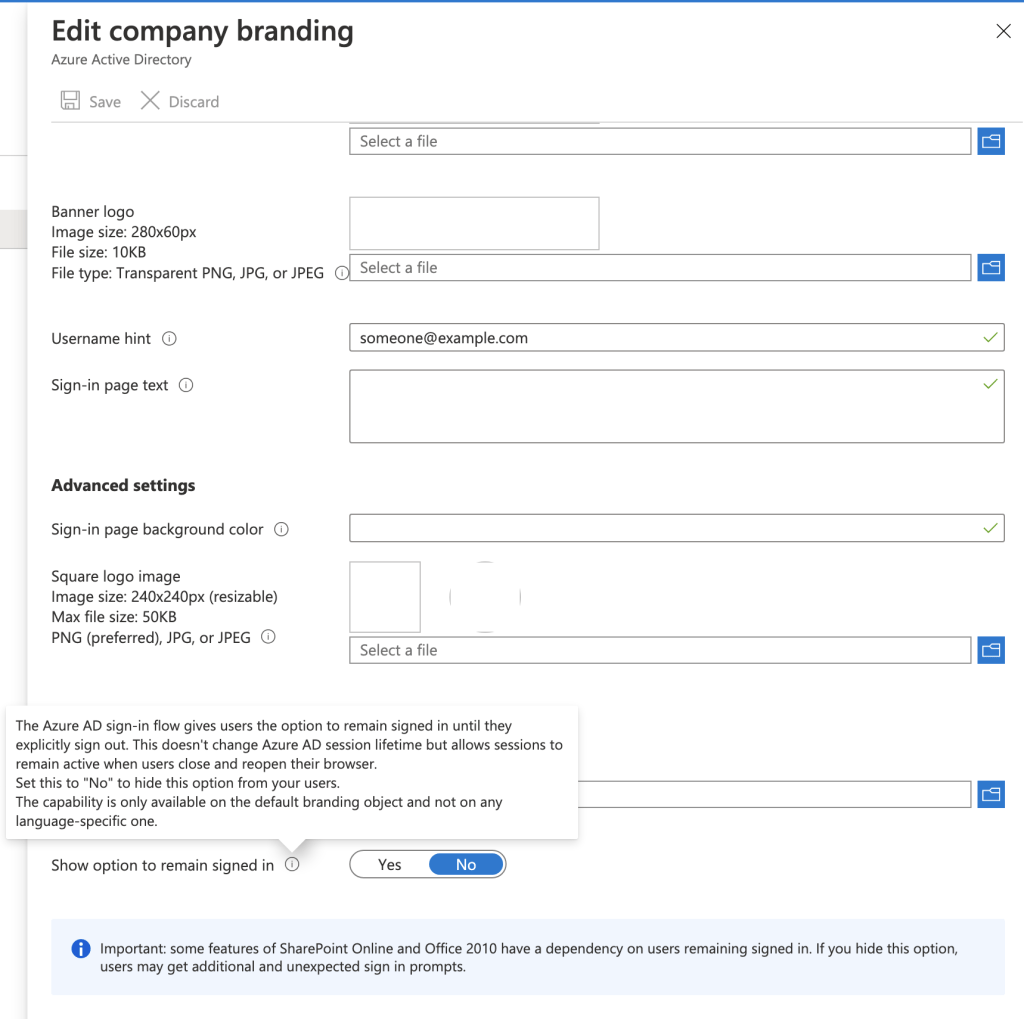Click browse folder icon at top file field
Viewport: 1024px width, 1019px height.
[990, 141]
